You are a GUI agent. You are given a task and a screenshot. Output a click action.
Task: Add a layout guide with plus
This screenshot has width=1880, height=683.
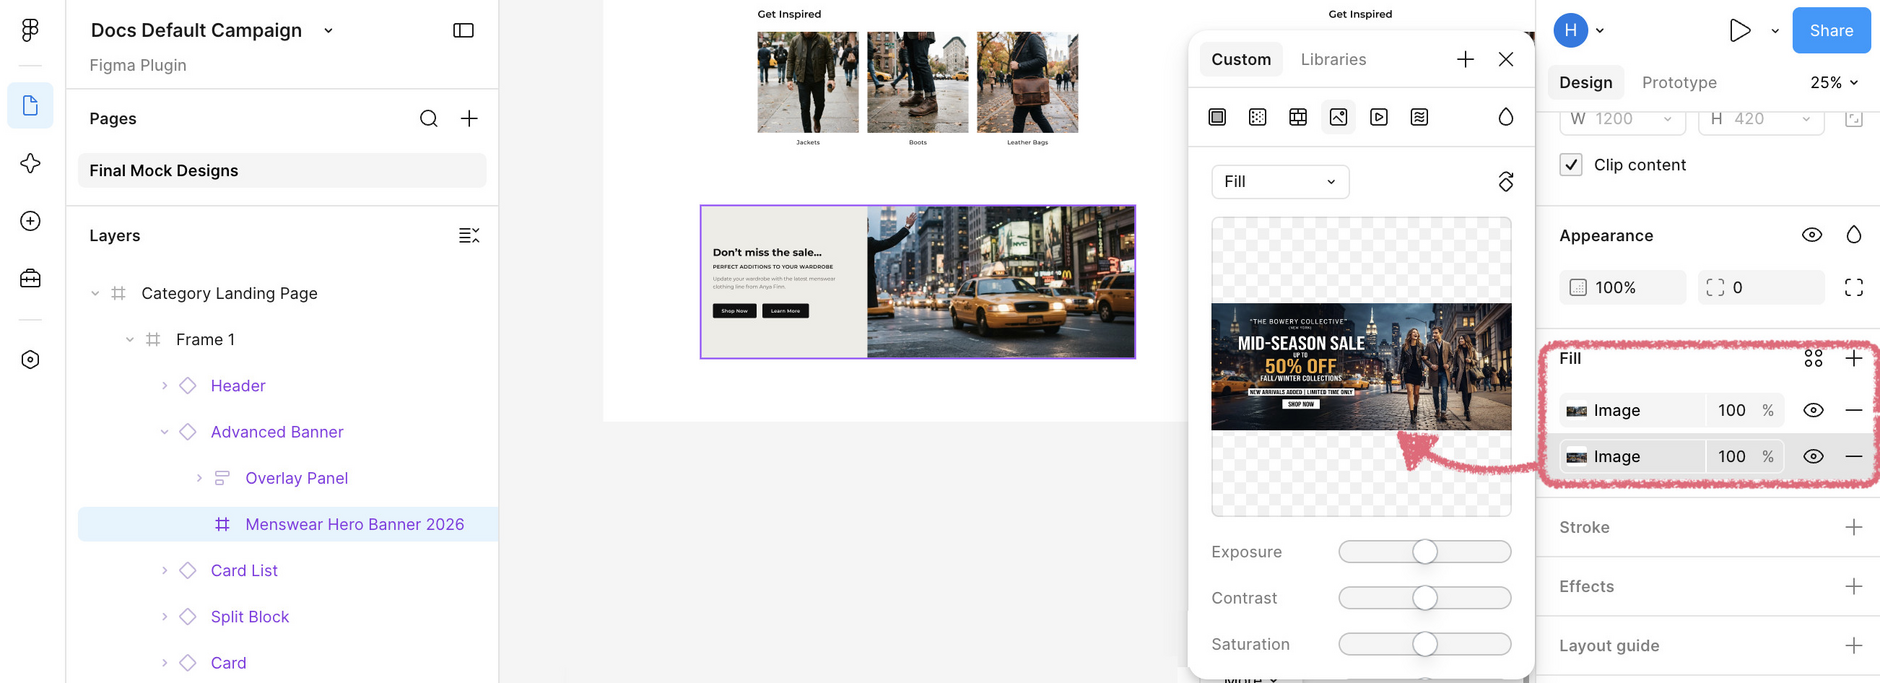(x=1854, y=645)
